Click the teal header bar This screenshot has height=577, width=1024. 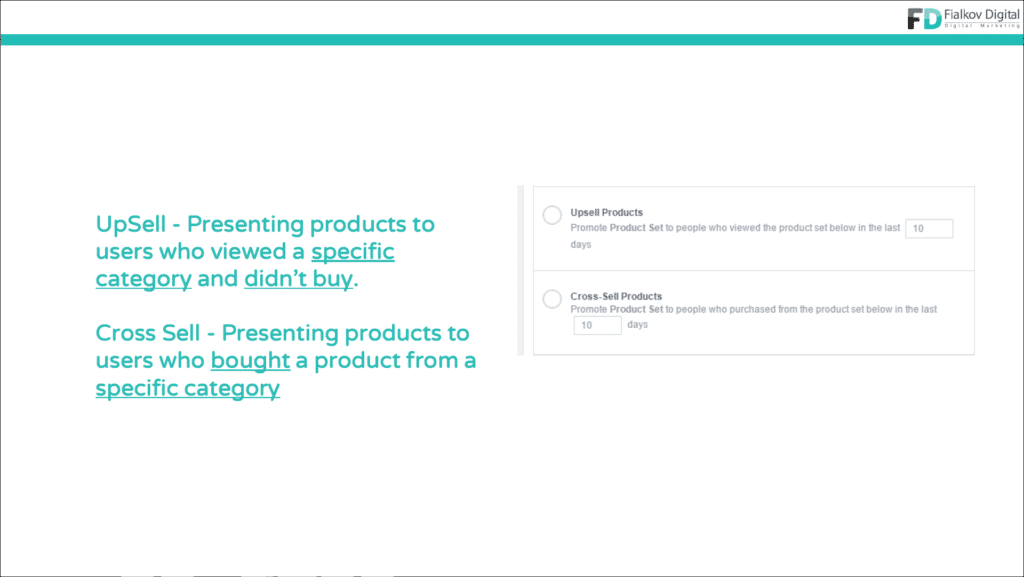[512, 40]
